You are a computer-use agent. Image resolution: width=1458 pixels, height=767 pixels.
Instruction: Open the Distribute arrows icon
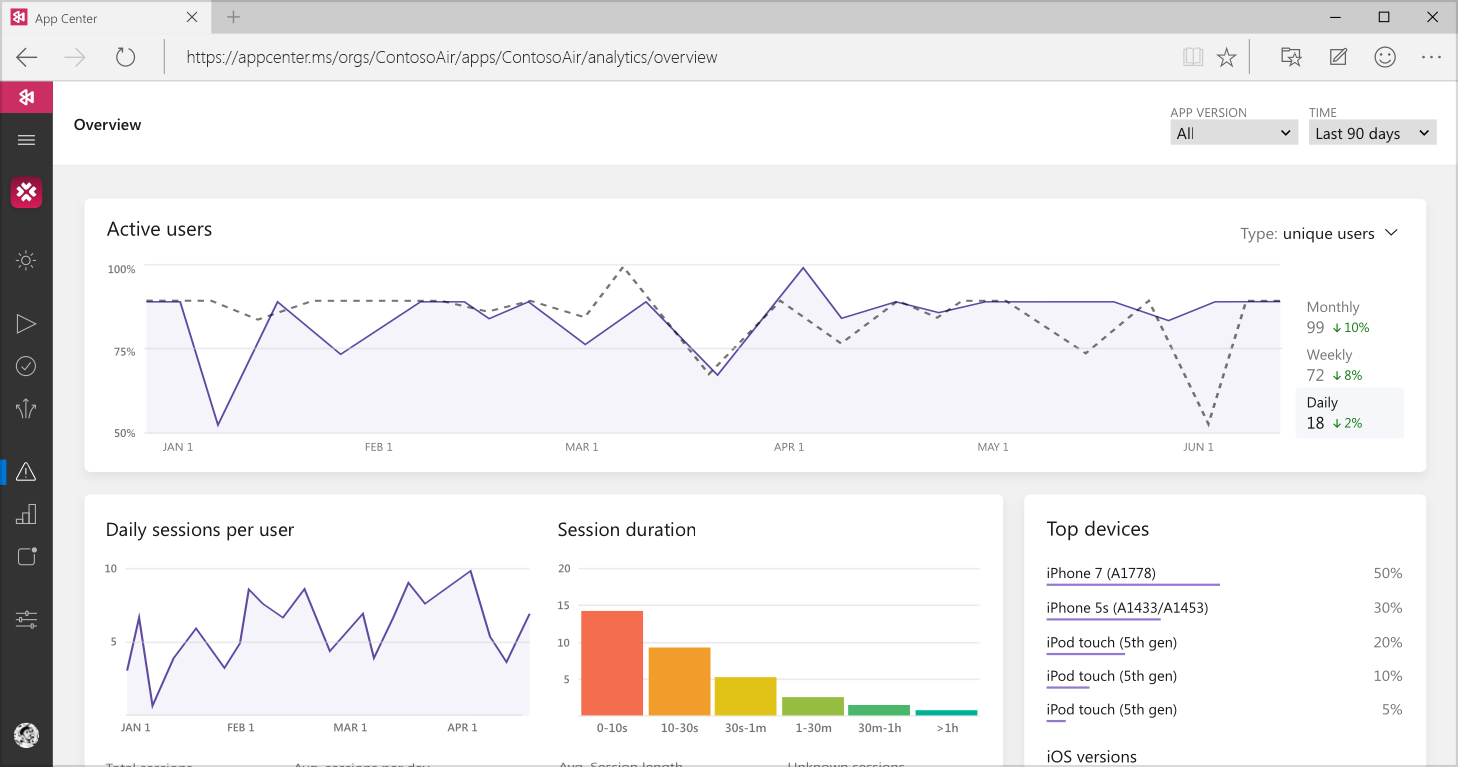tap(26, 408)
